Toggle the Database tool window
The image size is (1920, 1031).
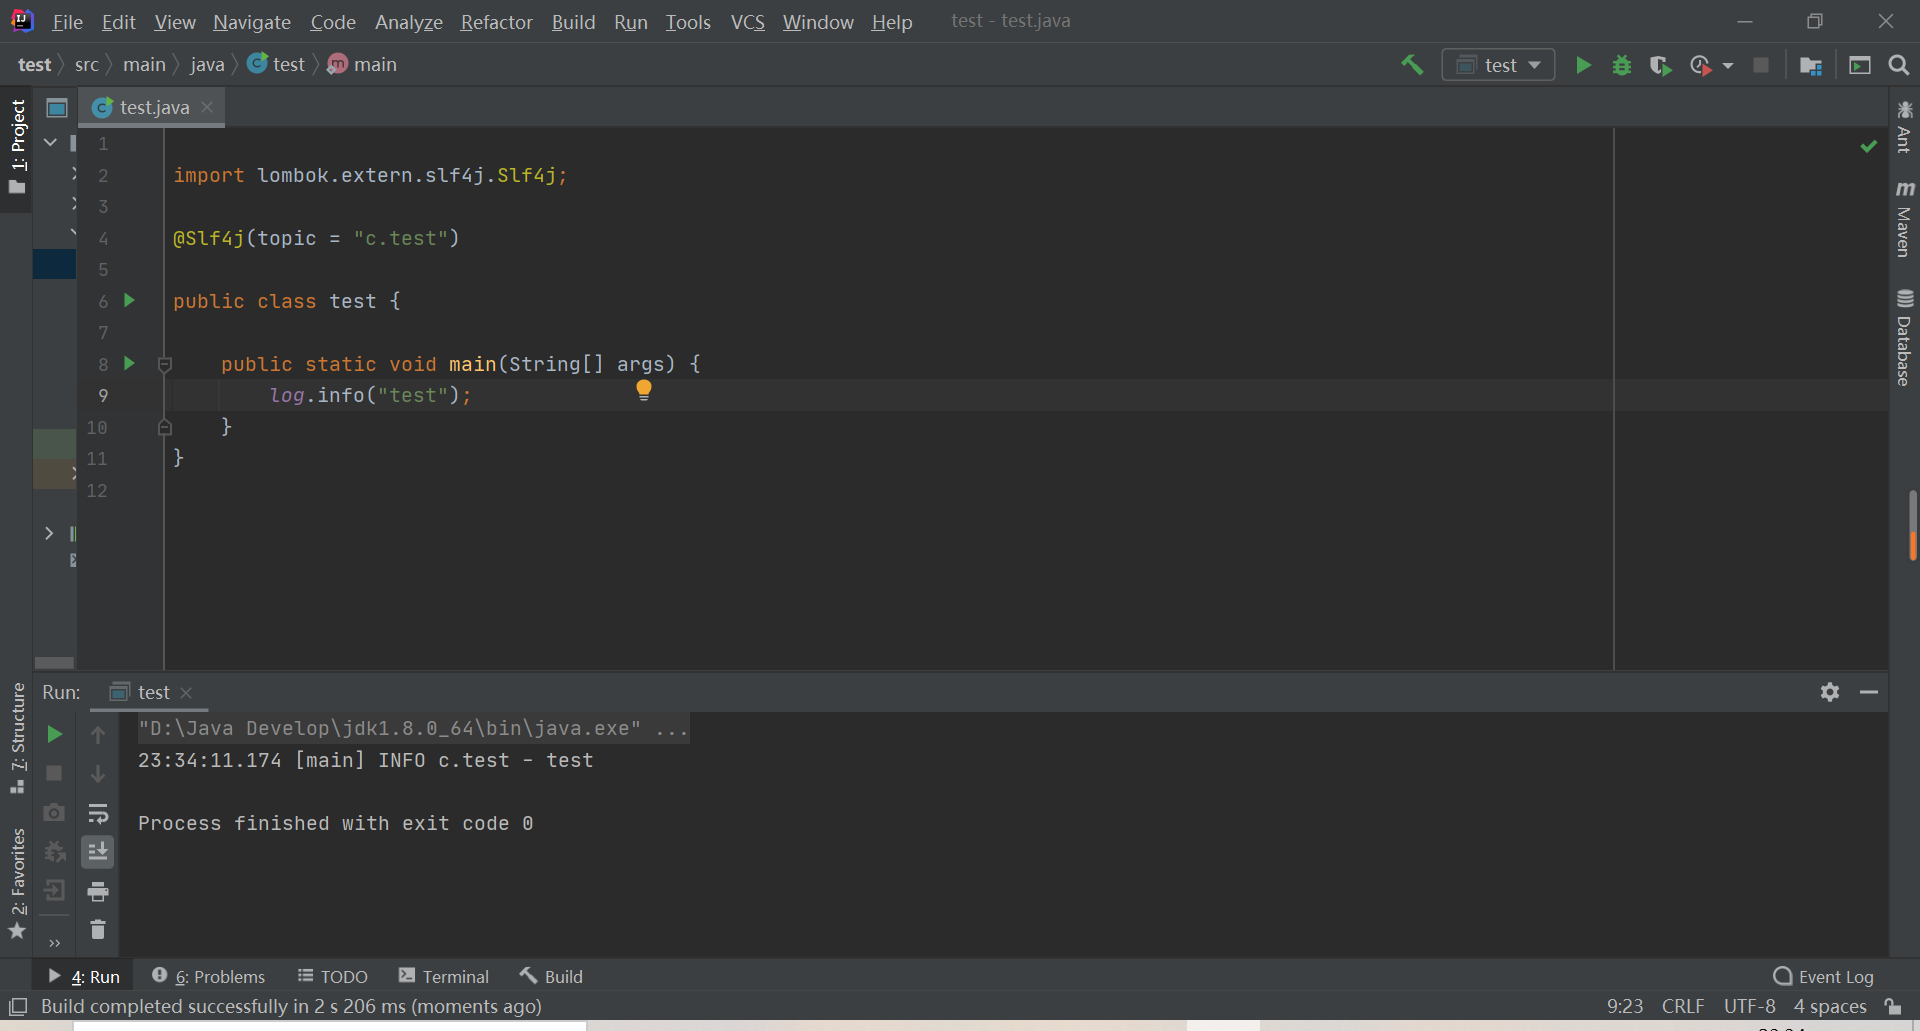pos(1904,338)
